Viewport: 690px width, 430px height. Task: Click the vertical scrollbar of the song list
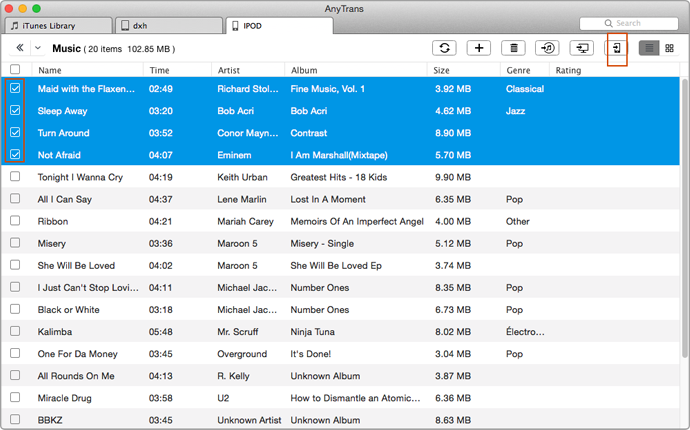click(685, 218)
